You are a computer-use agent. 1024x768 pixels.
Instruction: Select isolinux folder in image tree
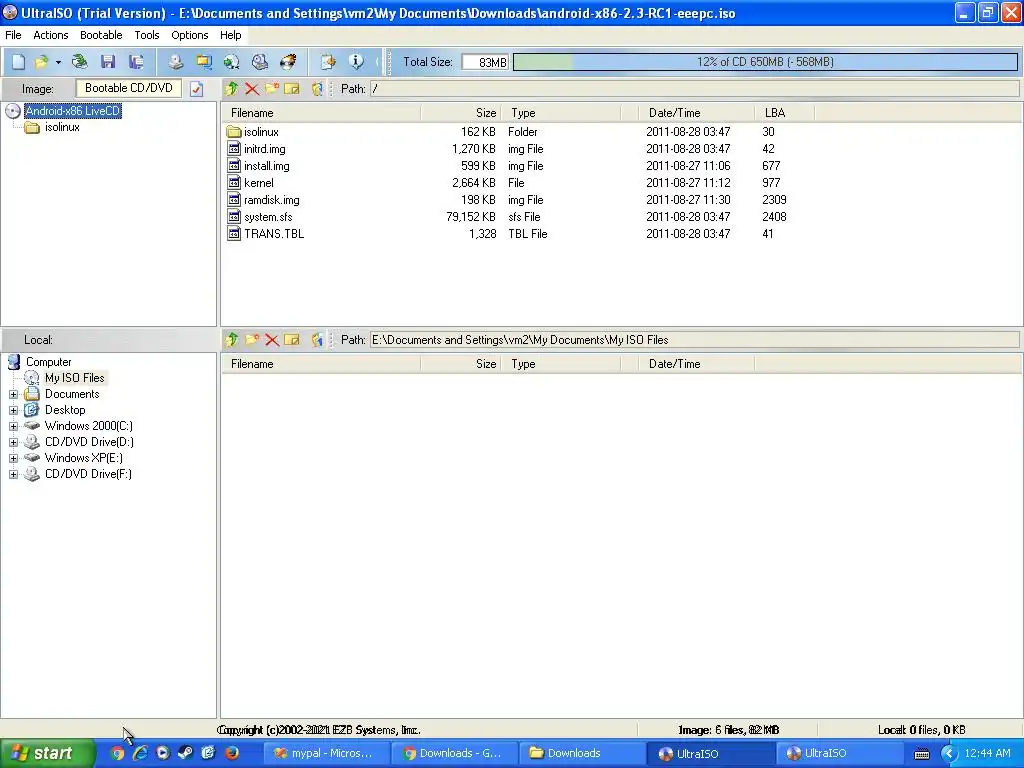pos(62,127)
